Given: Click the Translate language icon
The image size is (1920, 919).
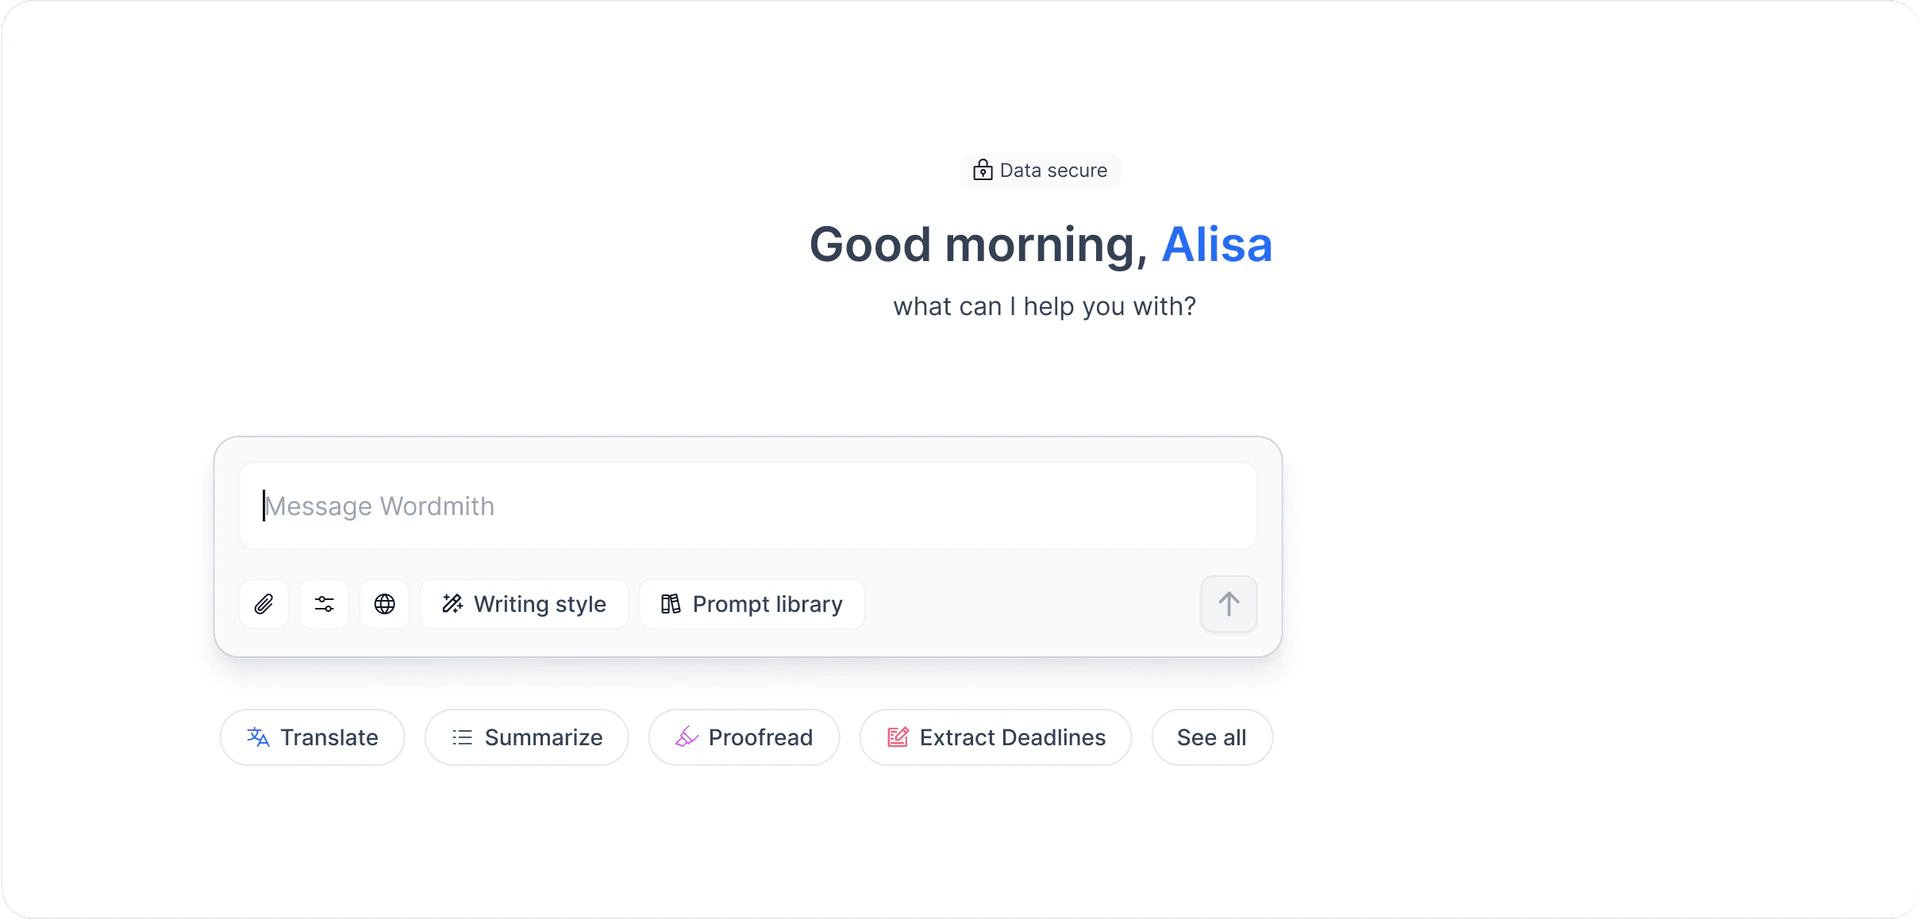Looking at the screenshot, I should pos(258,737).
